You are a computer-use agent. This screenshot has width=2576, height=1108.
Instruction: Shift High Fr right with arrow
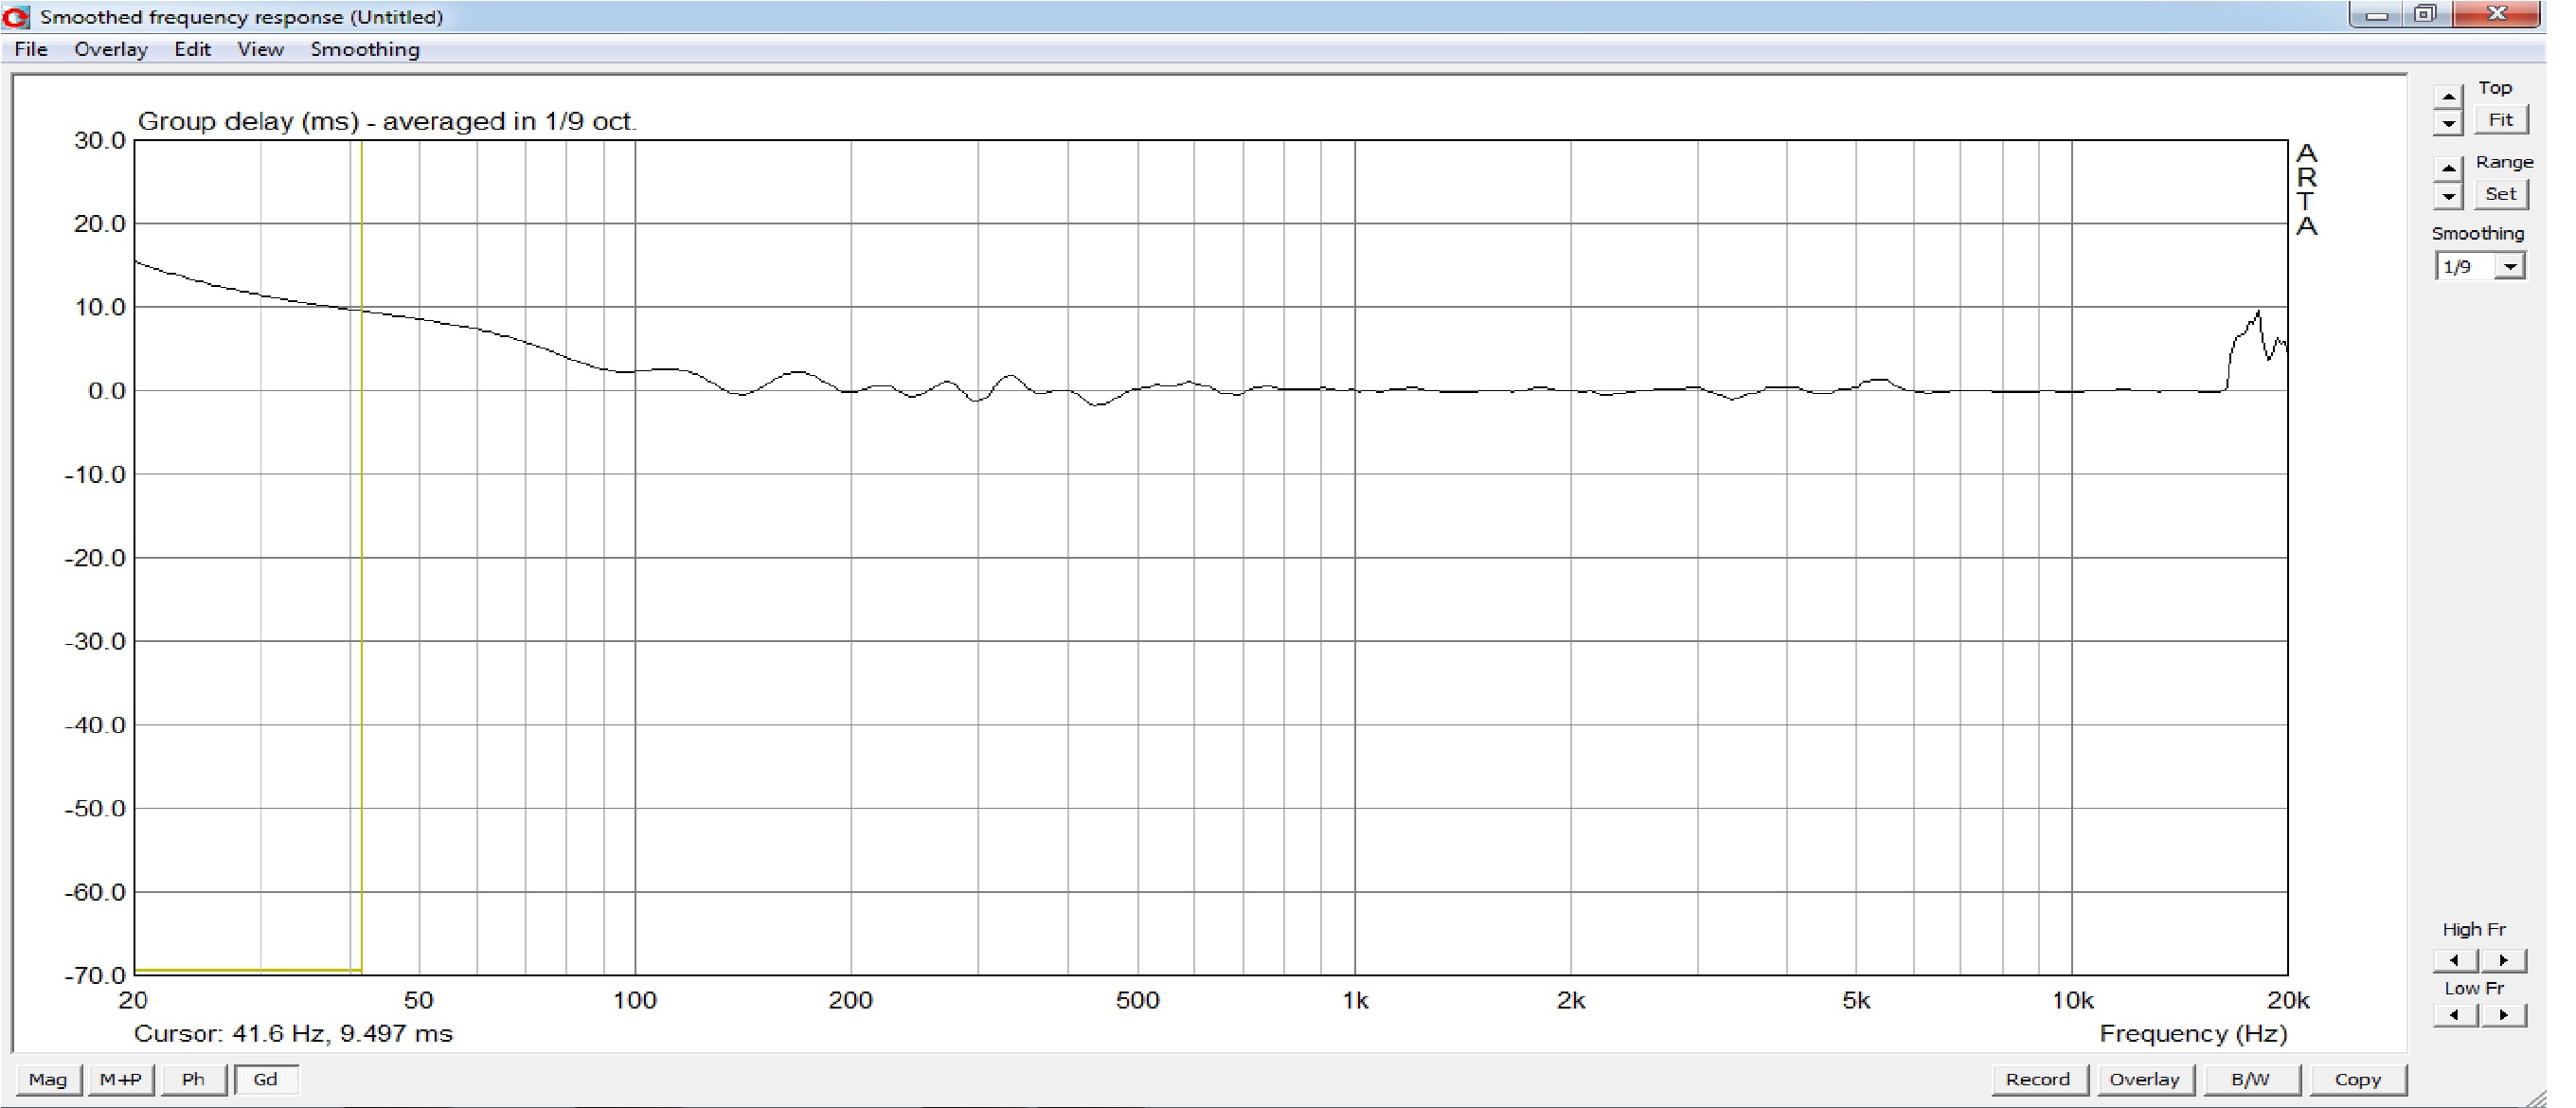tap(2504, 960)
